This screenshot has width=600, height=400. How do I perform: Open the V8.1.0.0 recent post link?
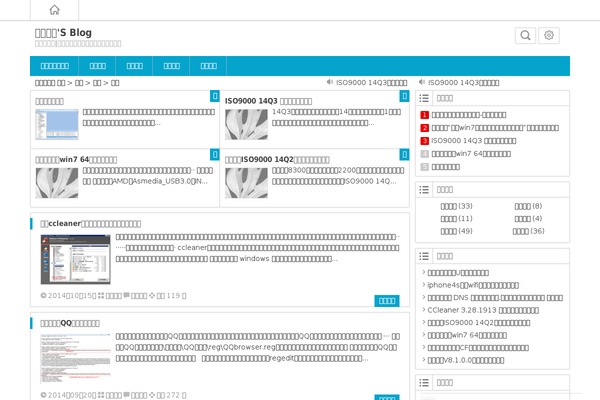click(x=466, y=361)
